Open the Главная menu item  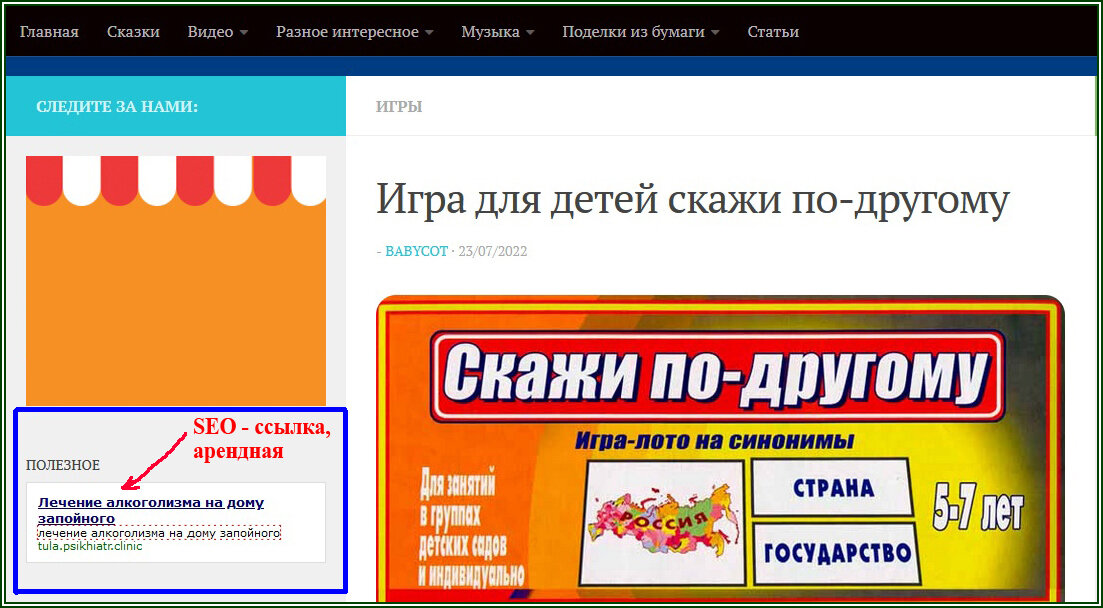[x=49, y=32]
